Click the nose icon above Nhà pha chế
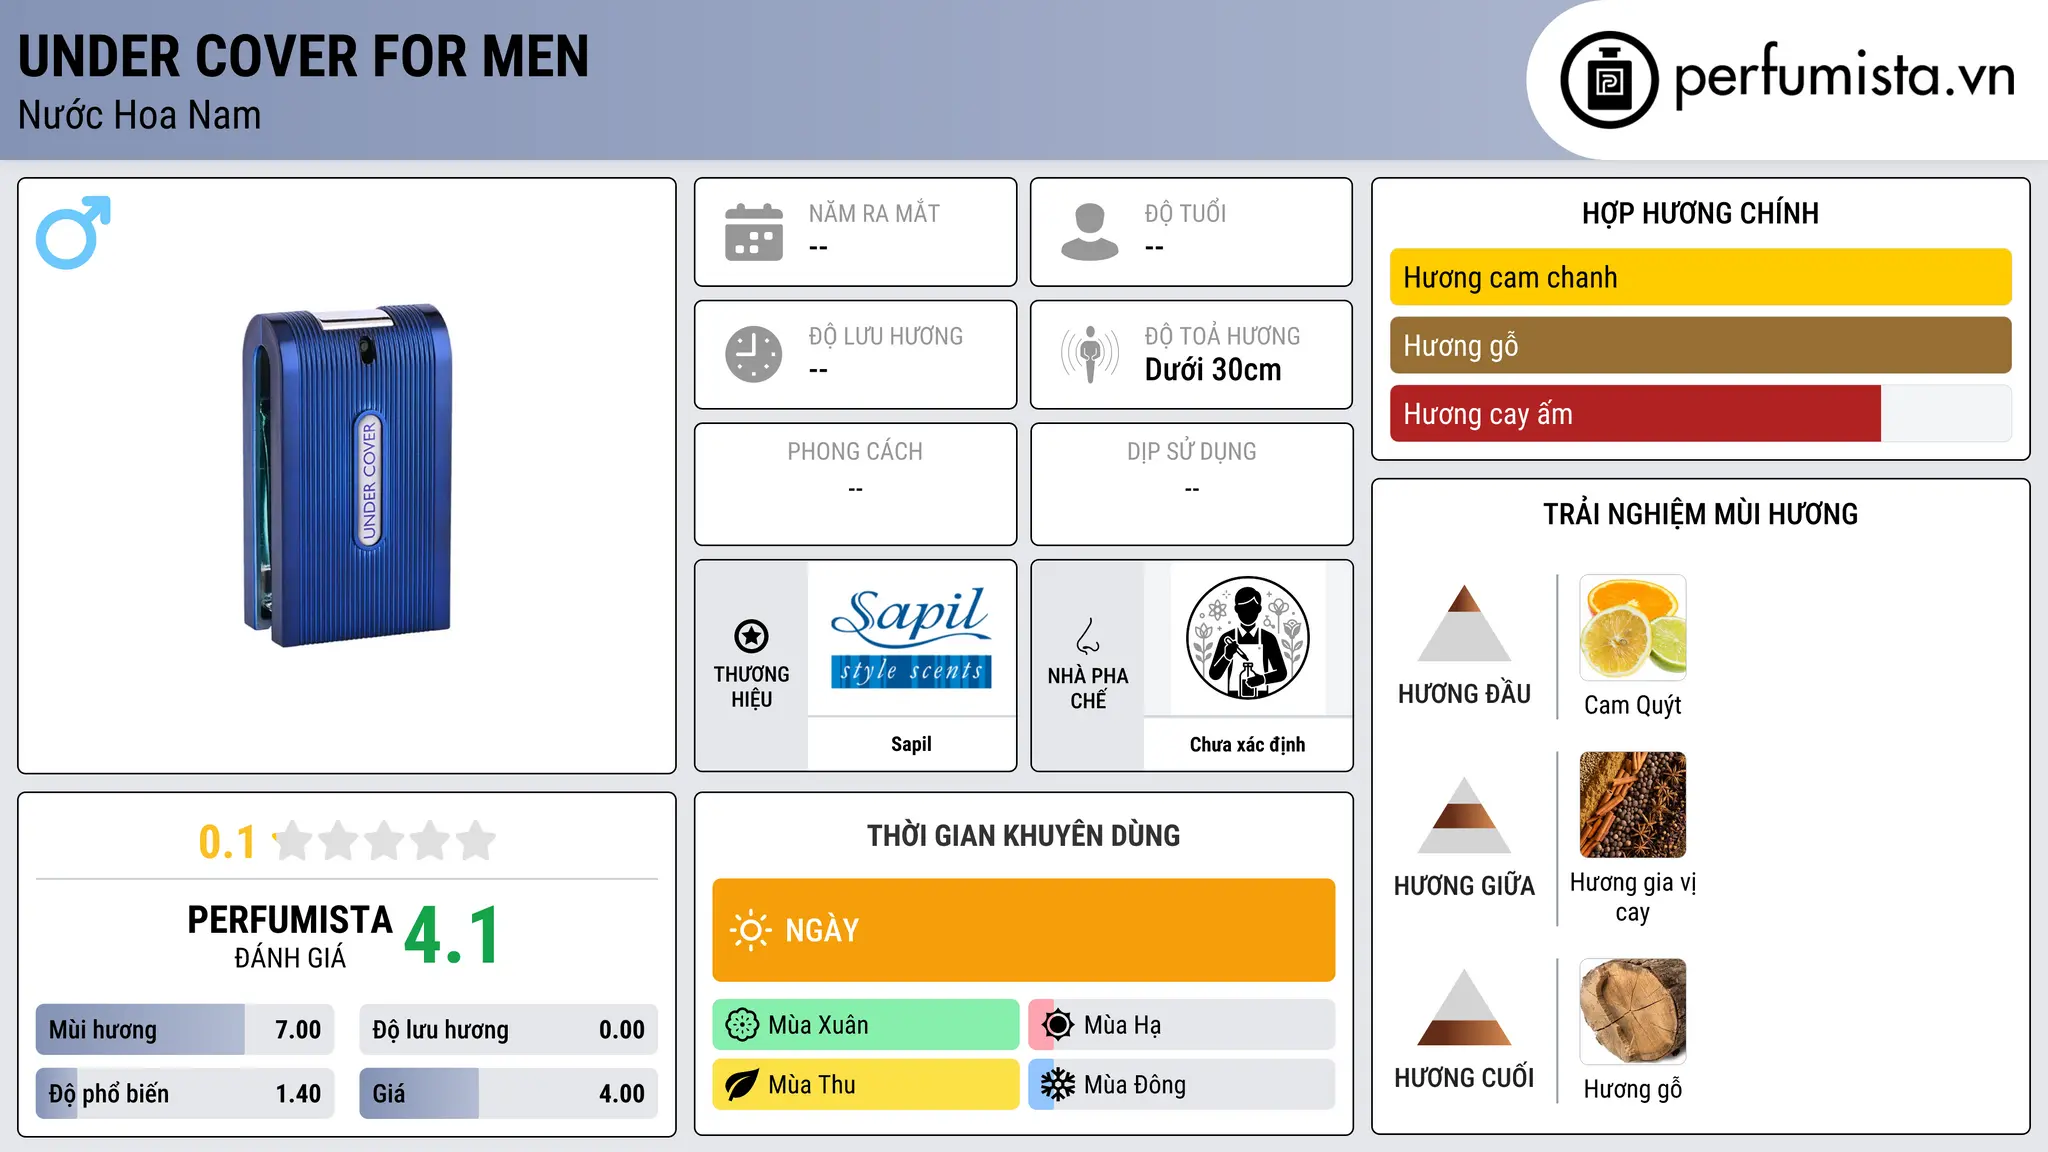The width and height of the screenshot is (2048, 1152). [1088, 636]
